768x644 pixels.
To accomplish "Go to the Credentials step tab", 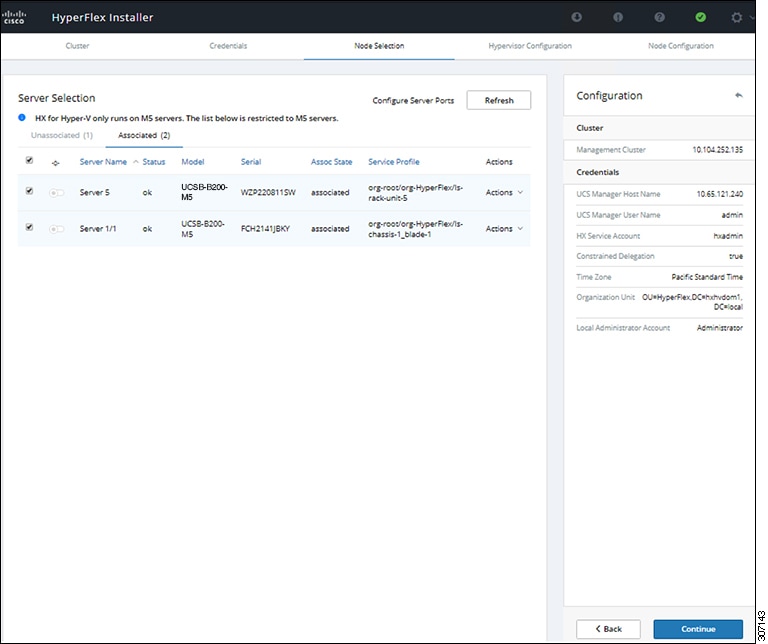I will click(228, 46).
